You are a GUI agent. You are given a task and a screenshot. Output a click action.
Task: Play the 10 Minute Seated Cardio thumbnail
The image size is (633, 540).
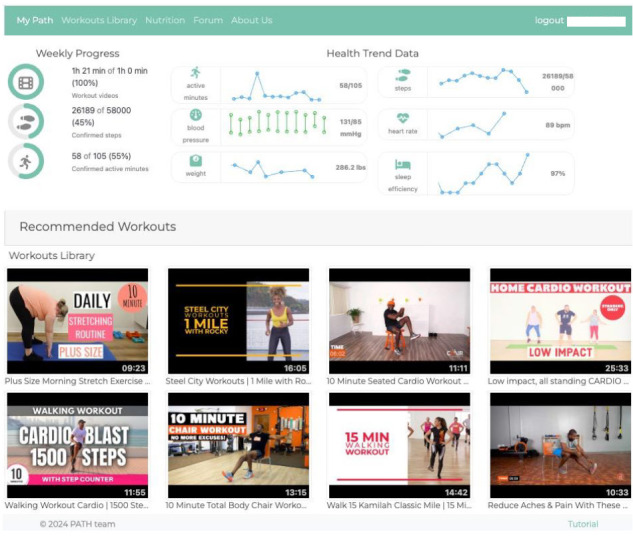point(400,321)
